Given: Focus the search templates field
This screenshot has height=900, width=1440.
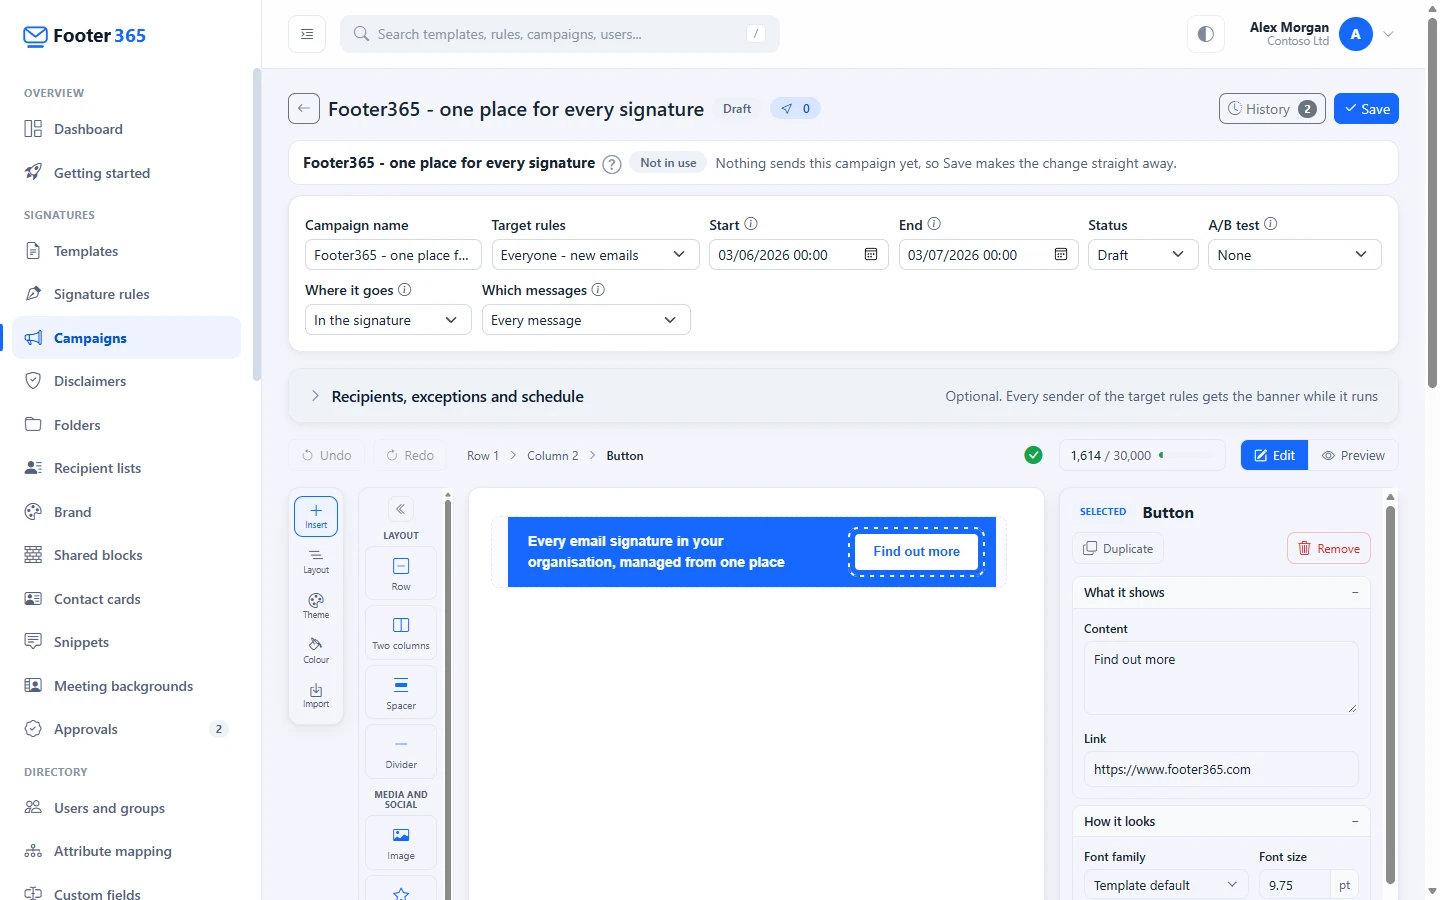Looking at the screenshot, I should (560, 34).
